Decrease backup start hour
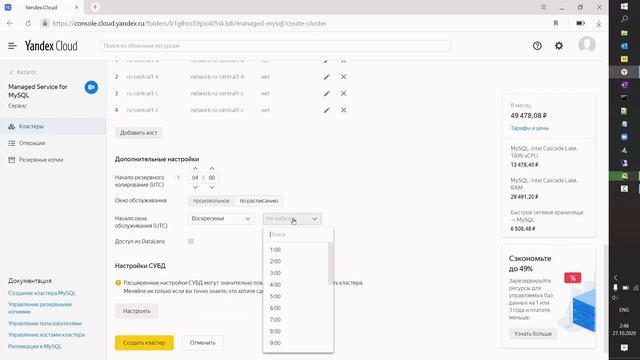This screenshot has width=640, height=360. point(195,187)
